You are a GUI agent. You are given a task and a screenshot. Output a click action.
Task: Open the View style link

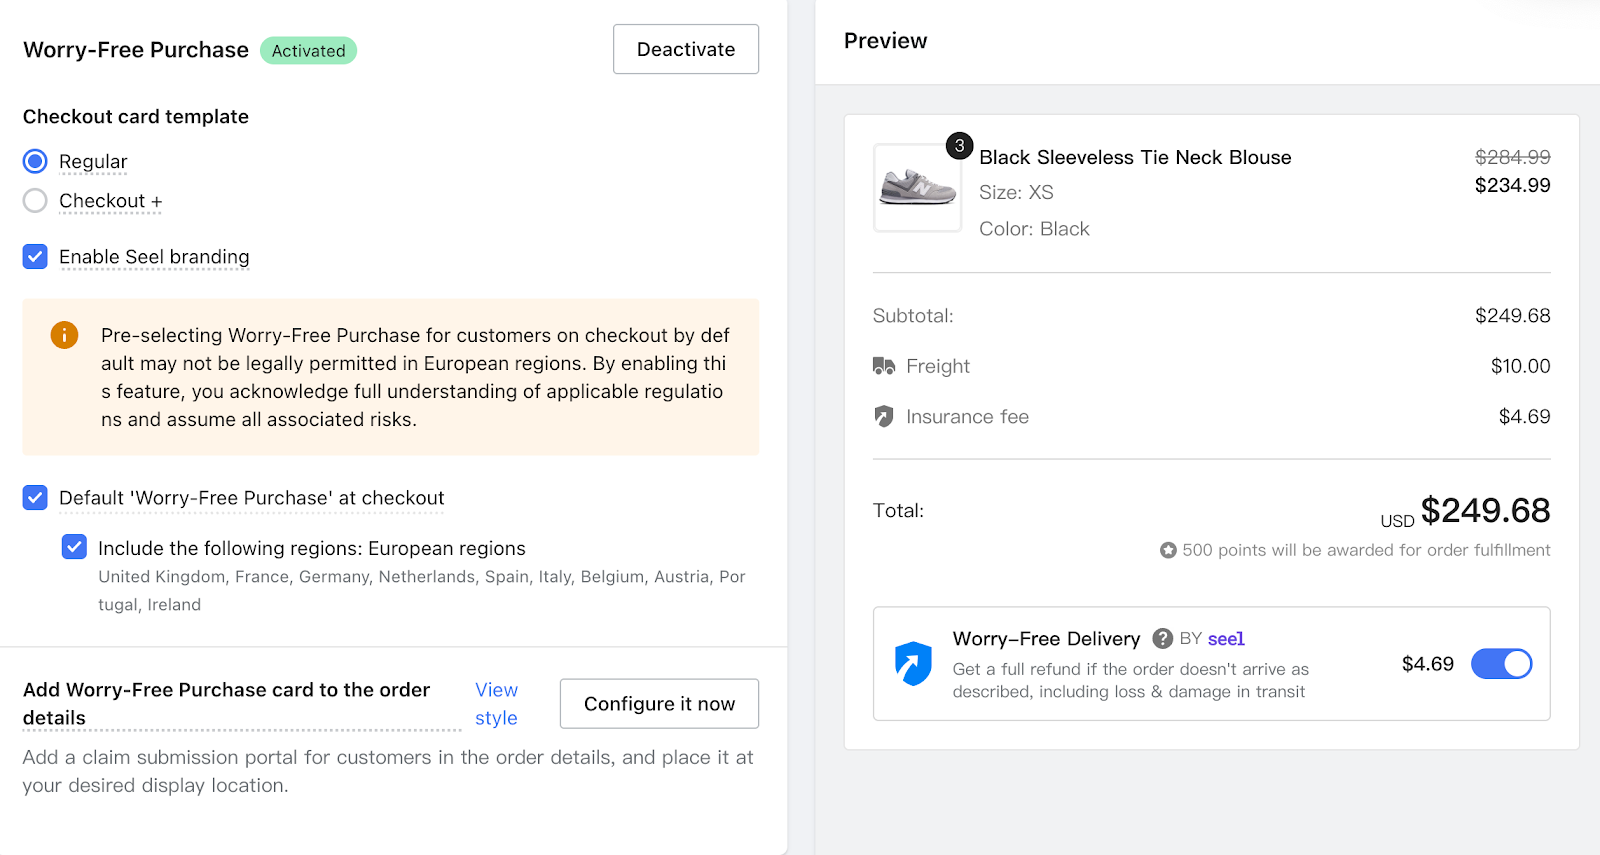496,704
